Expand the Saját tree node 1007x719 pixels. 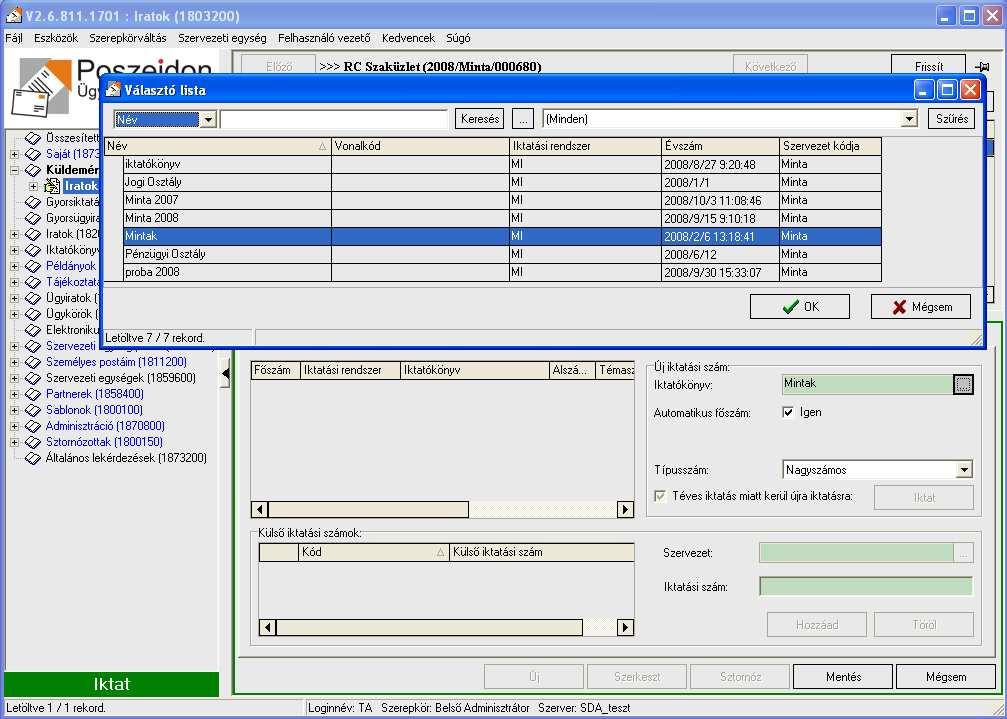[15, 154]
